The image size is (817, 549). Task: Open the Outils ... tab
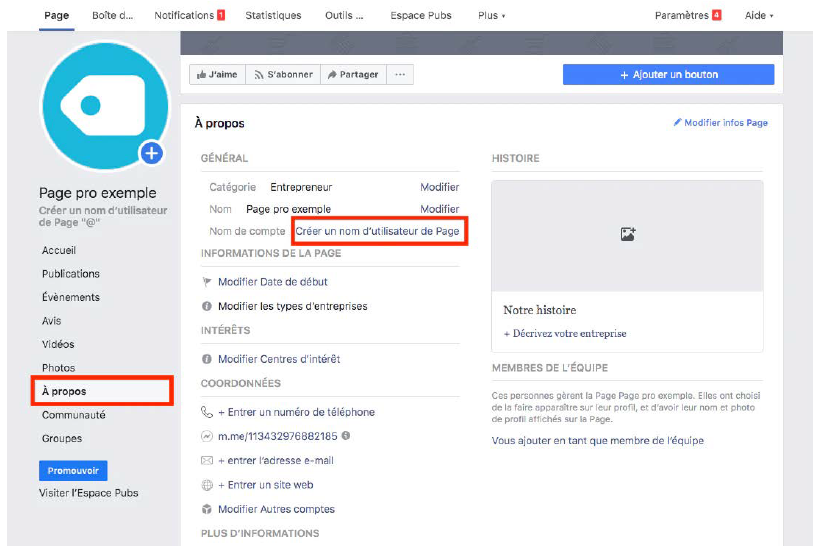(x=344, y=16)
